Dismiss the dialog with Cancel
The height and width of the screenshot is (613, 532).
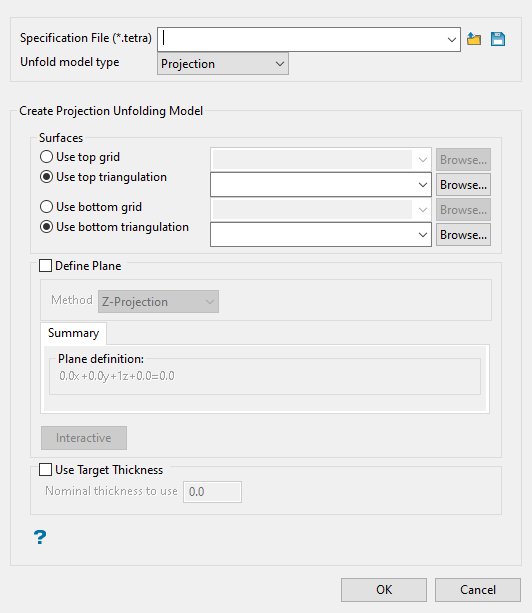[478, 590]
